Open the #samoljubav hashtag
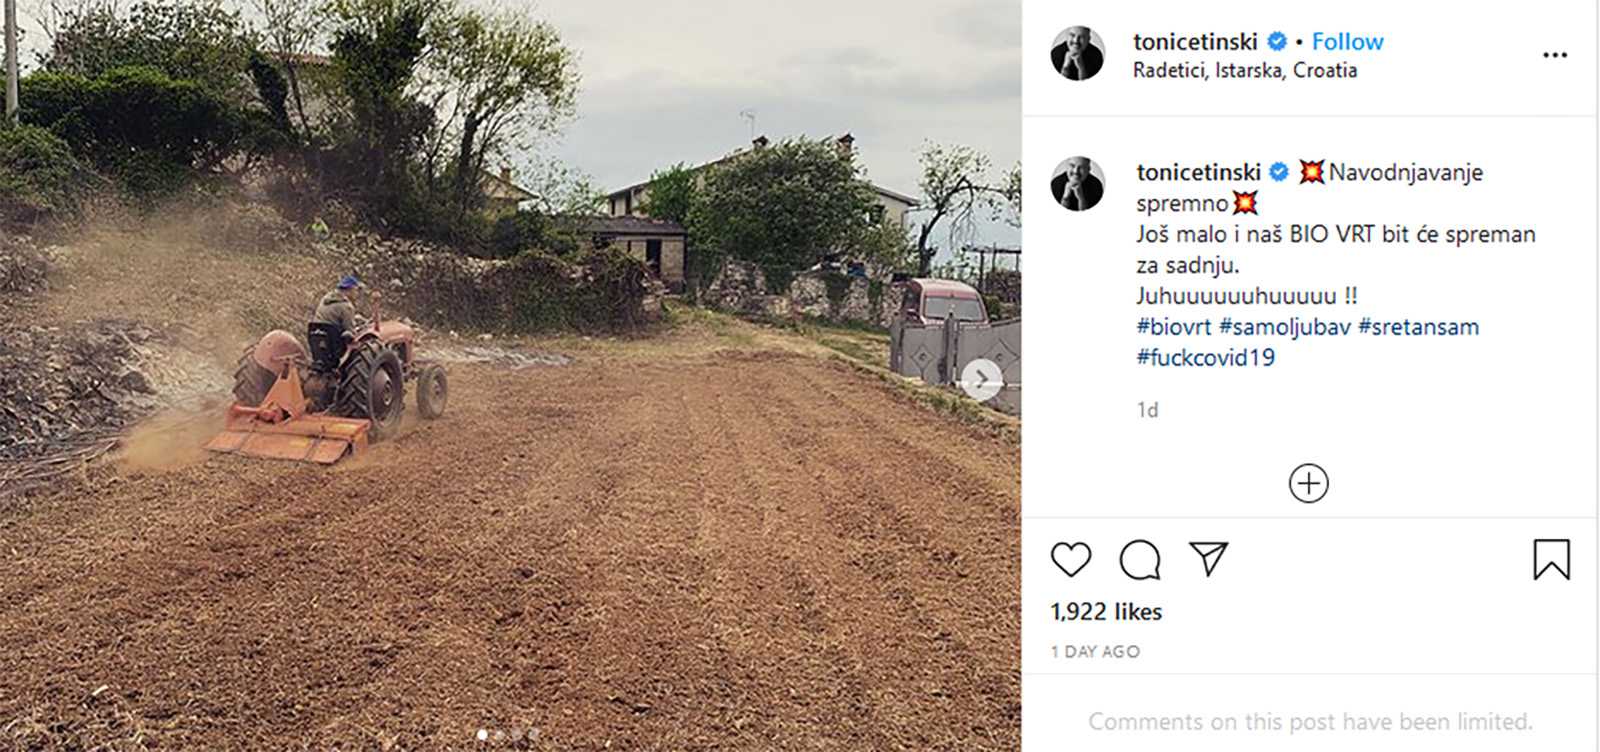The height and width of the screenshot is (752, 1600). tap(1284, 327)
